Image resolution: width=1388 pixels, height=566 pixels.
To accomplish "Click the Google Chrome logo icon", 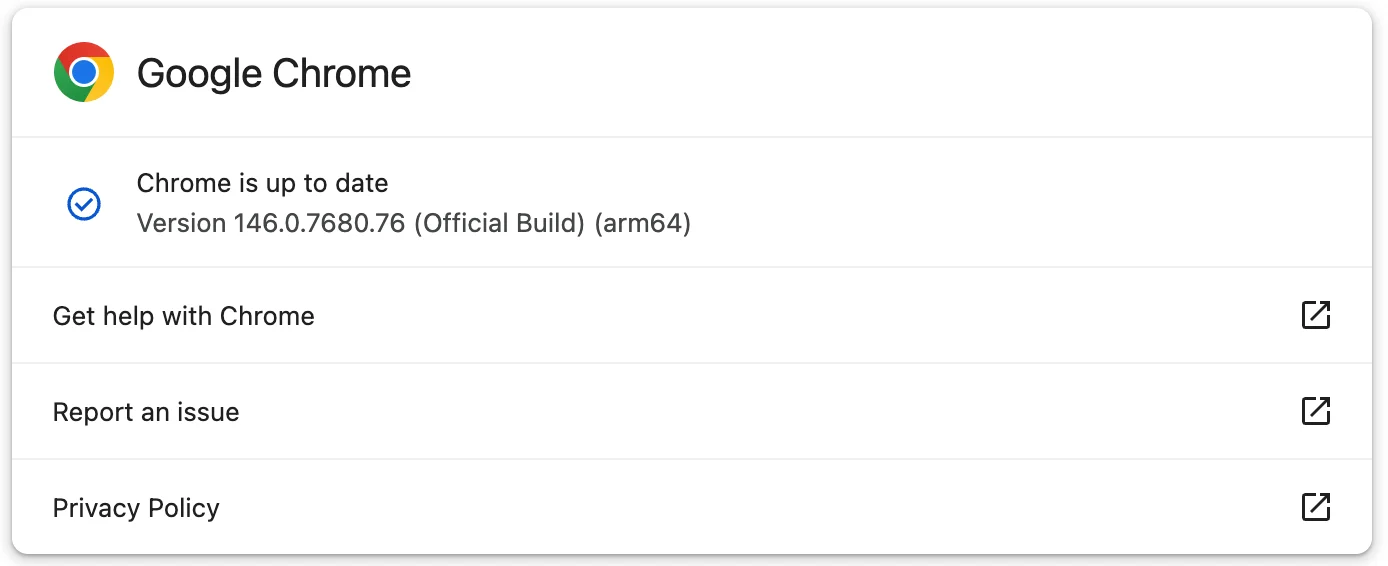I will (84, 72).
